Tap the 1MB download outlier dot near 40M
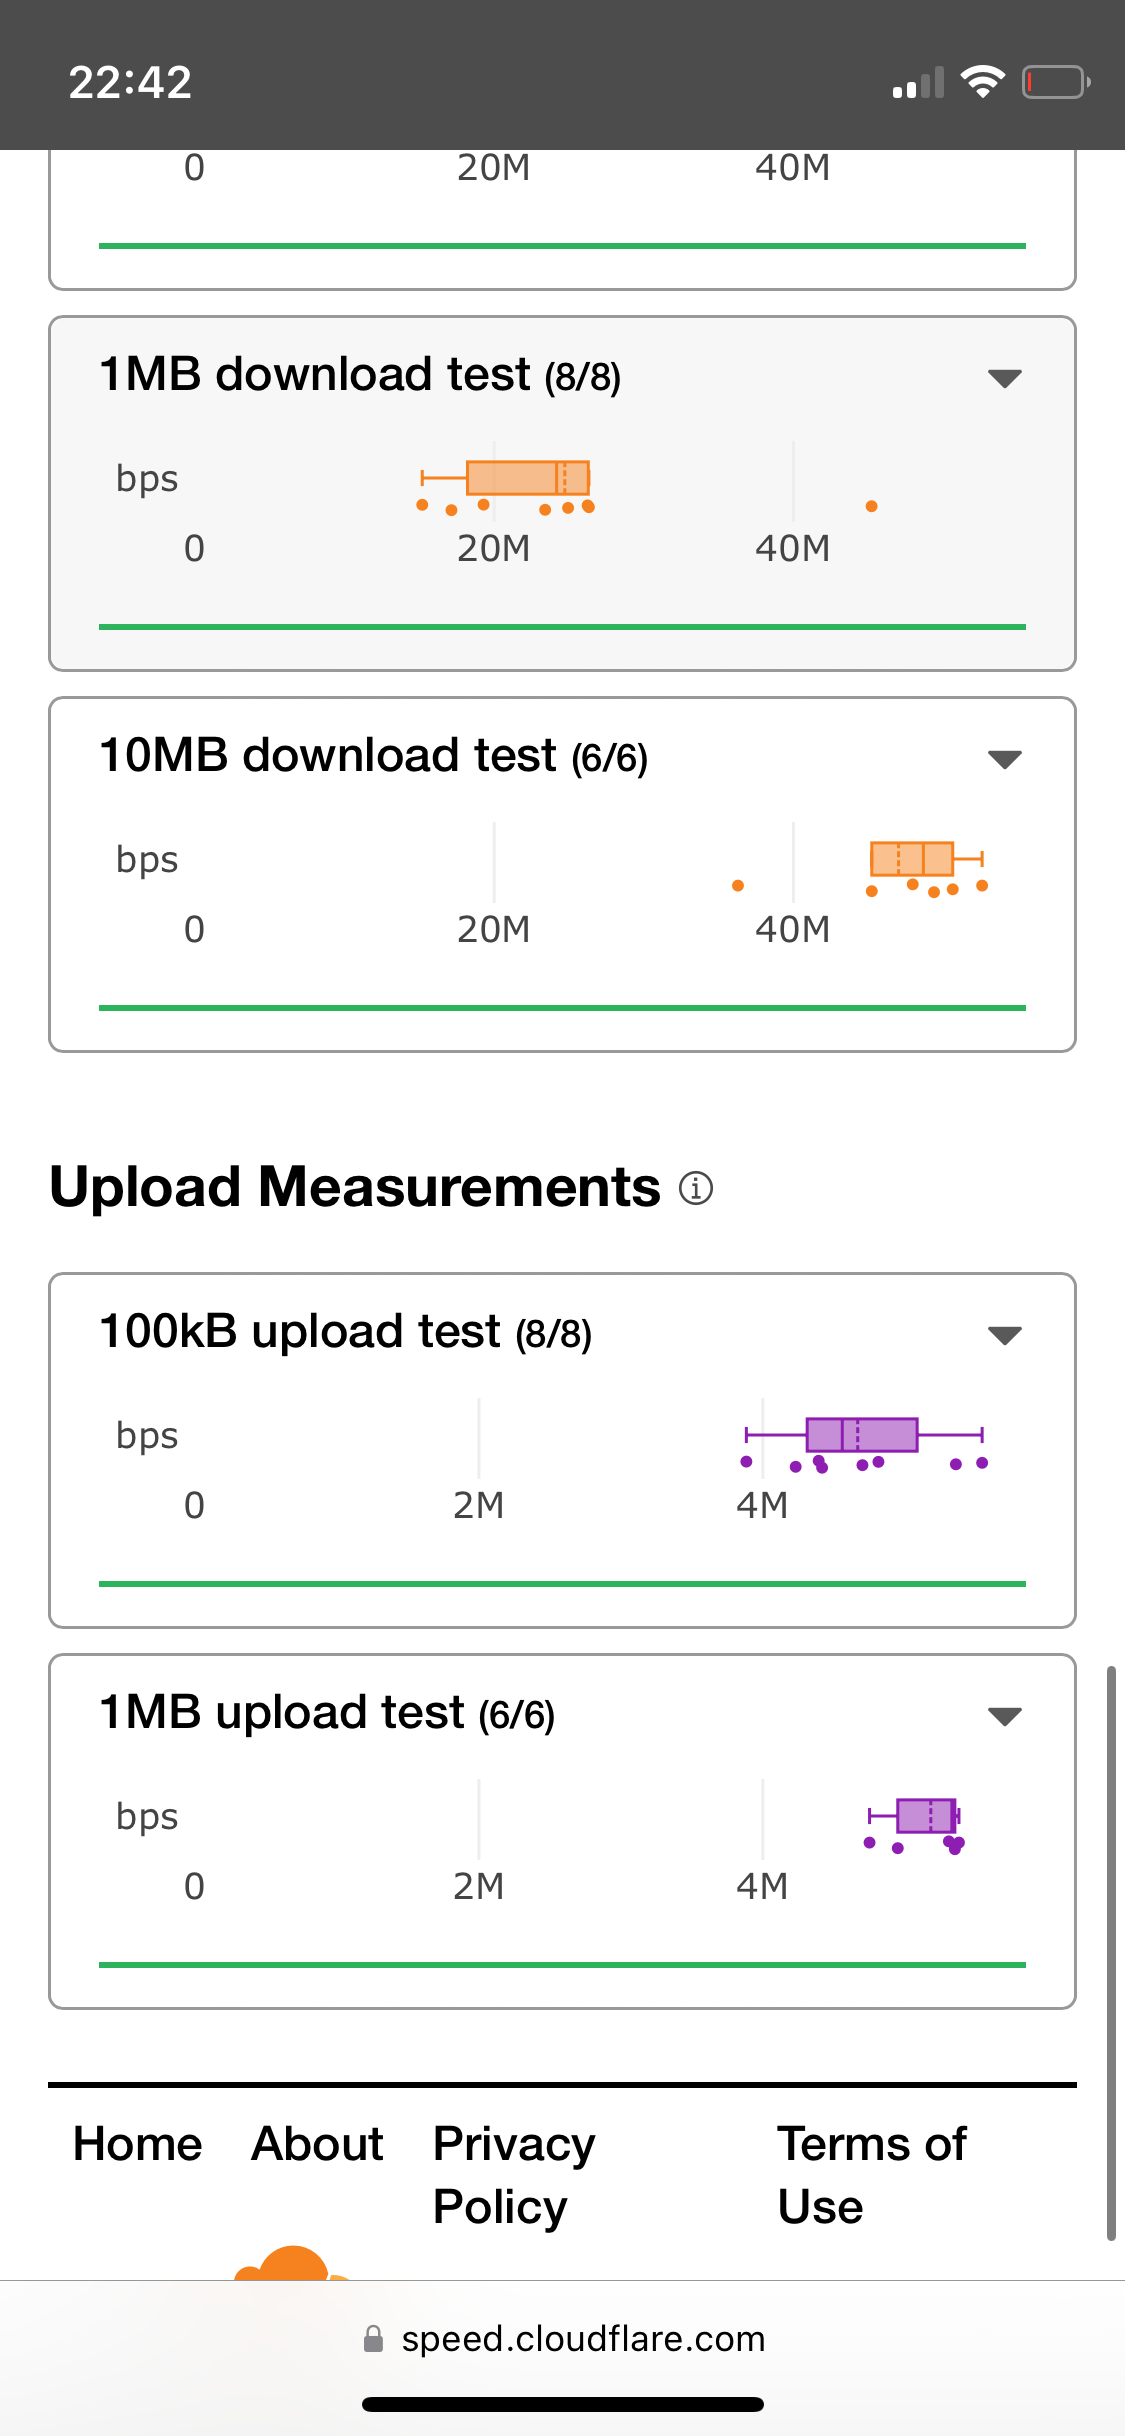The width and height of the screenshot is (1125, 2436). pos(871,506)
